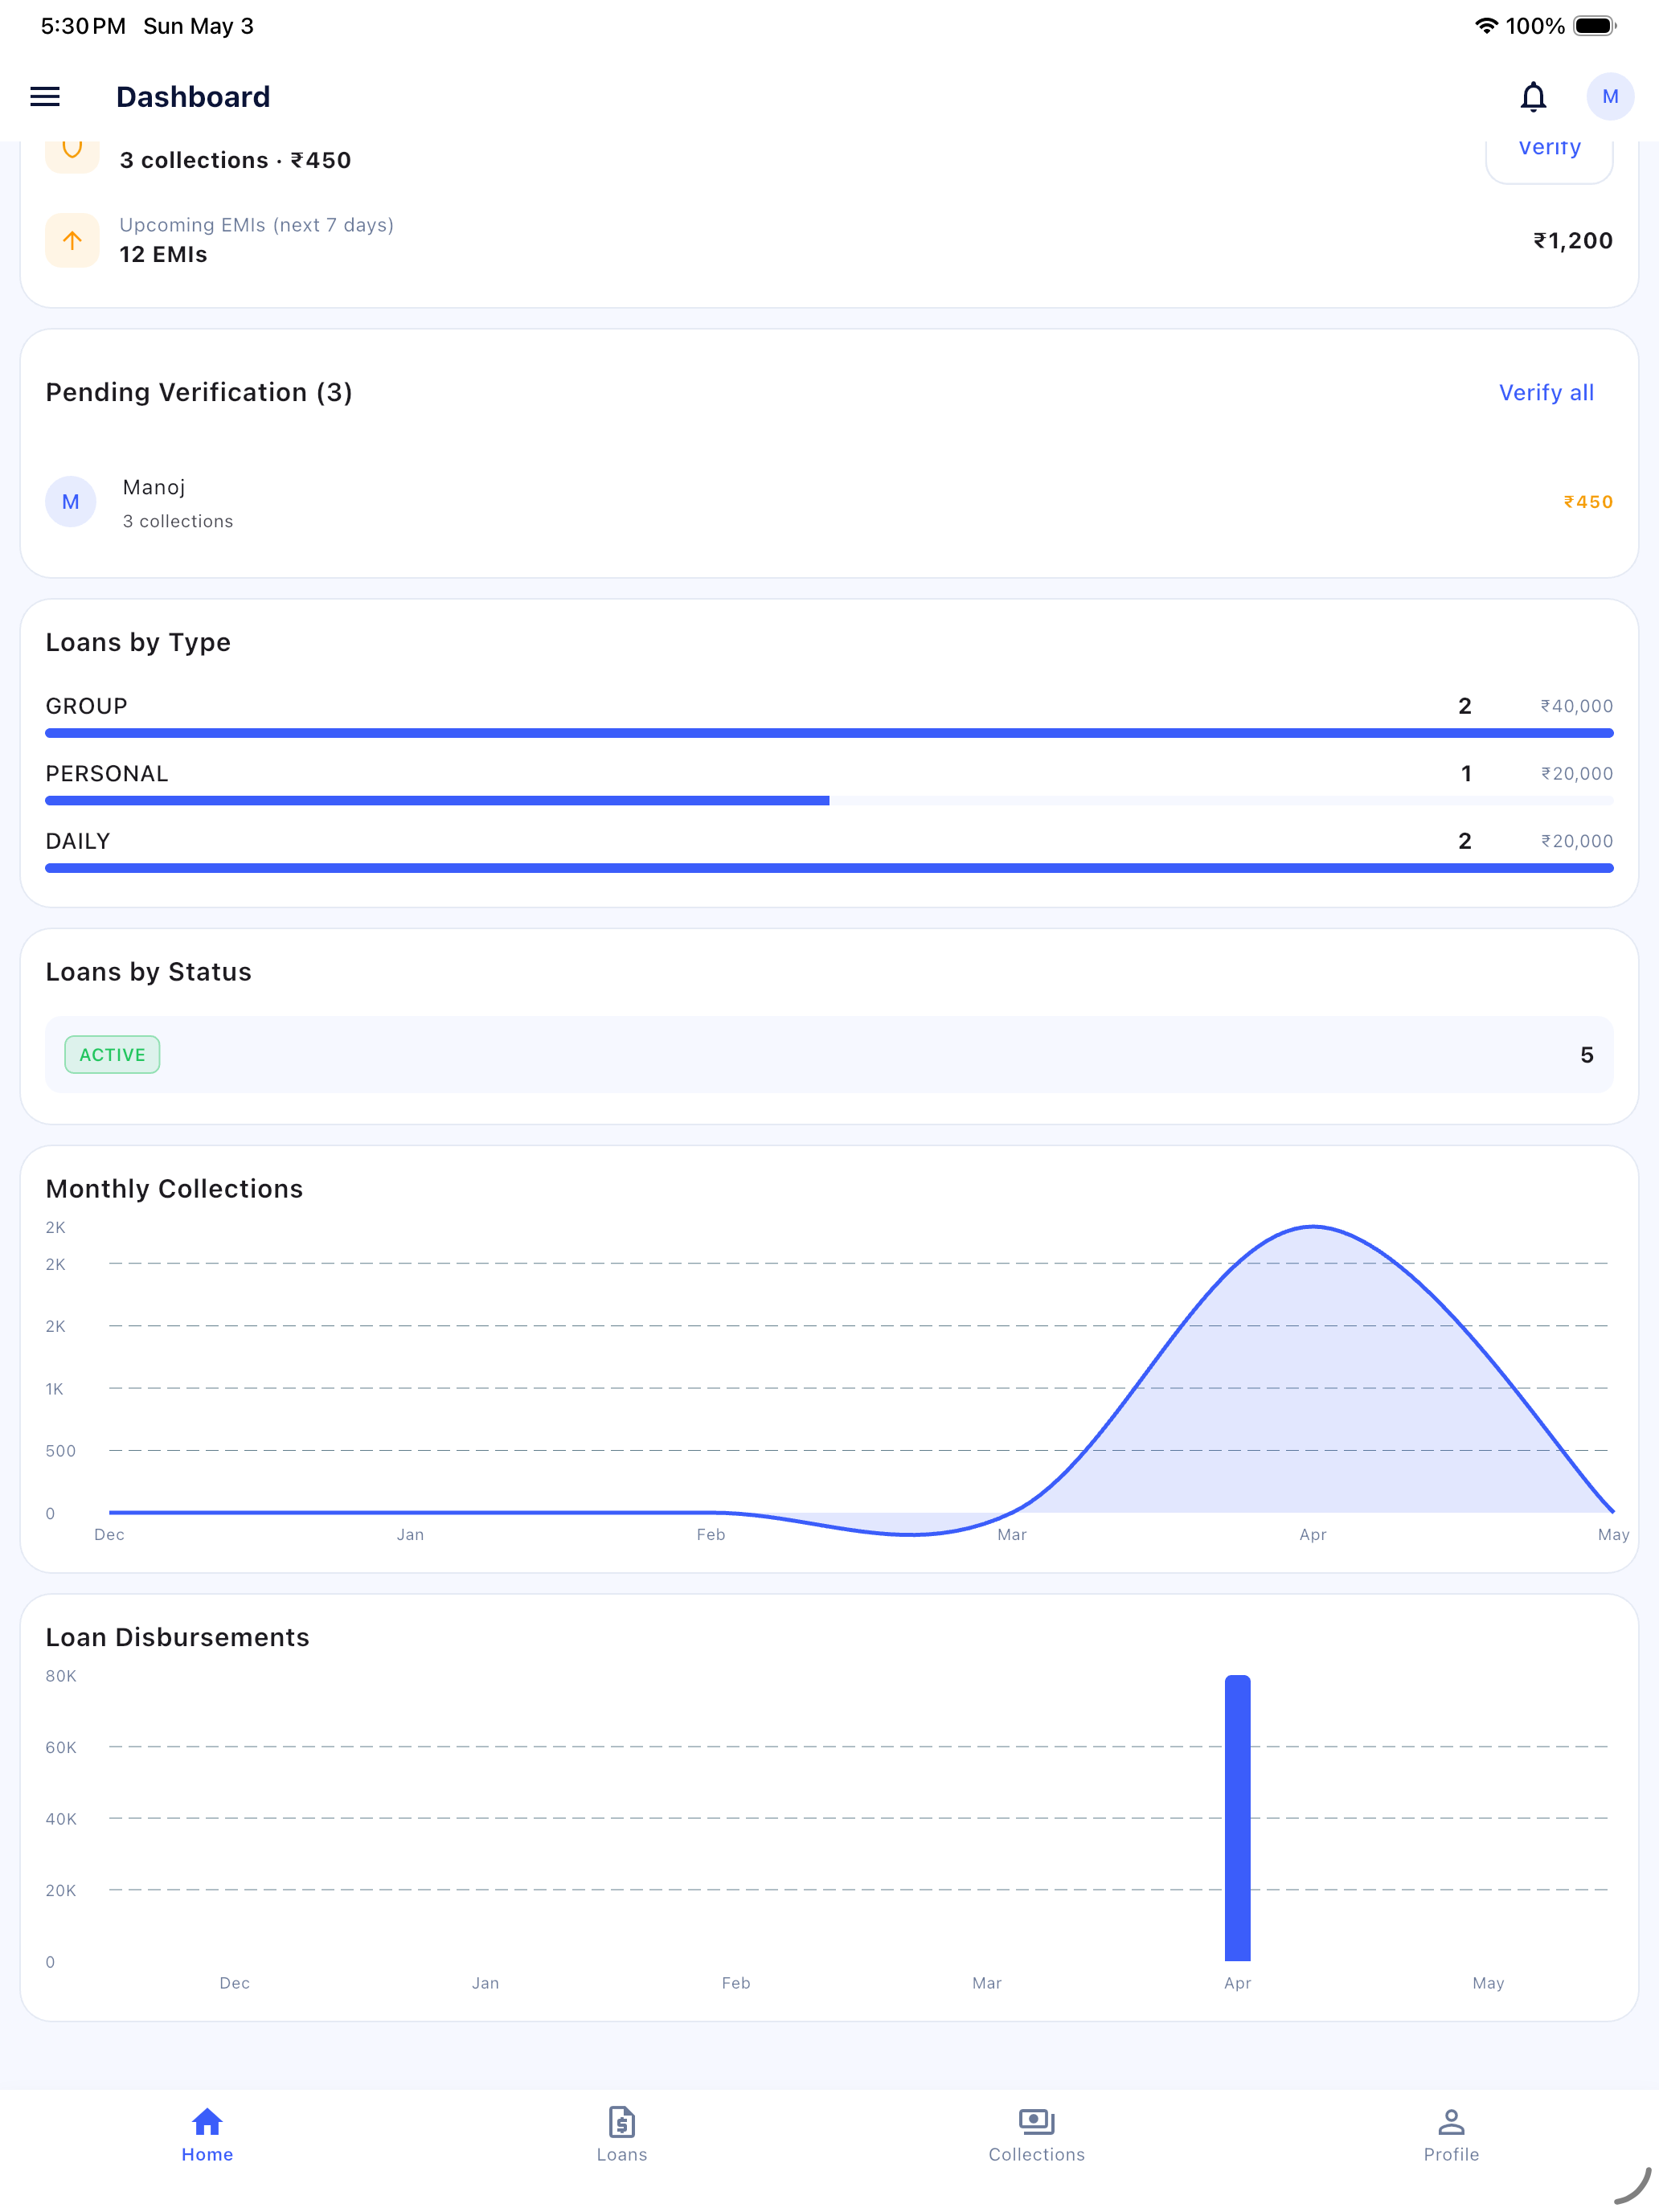
Task: Tap the 'Monthly Collections' heading
Action: 174,1188
